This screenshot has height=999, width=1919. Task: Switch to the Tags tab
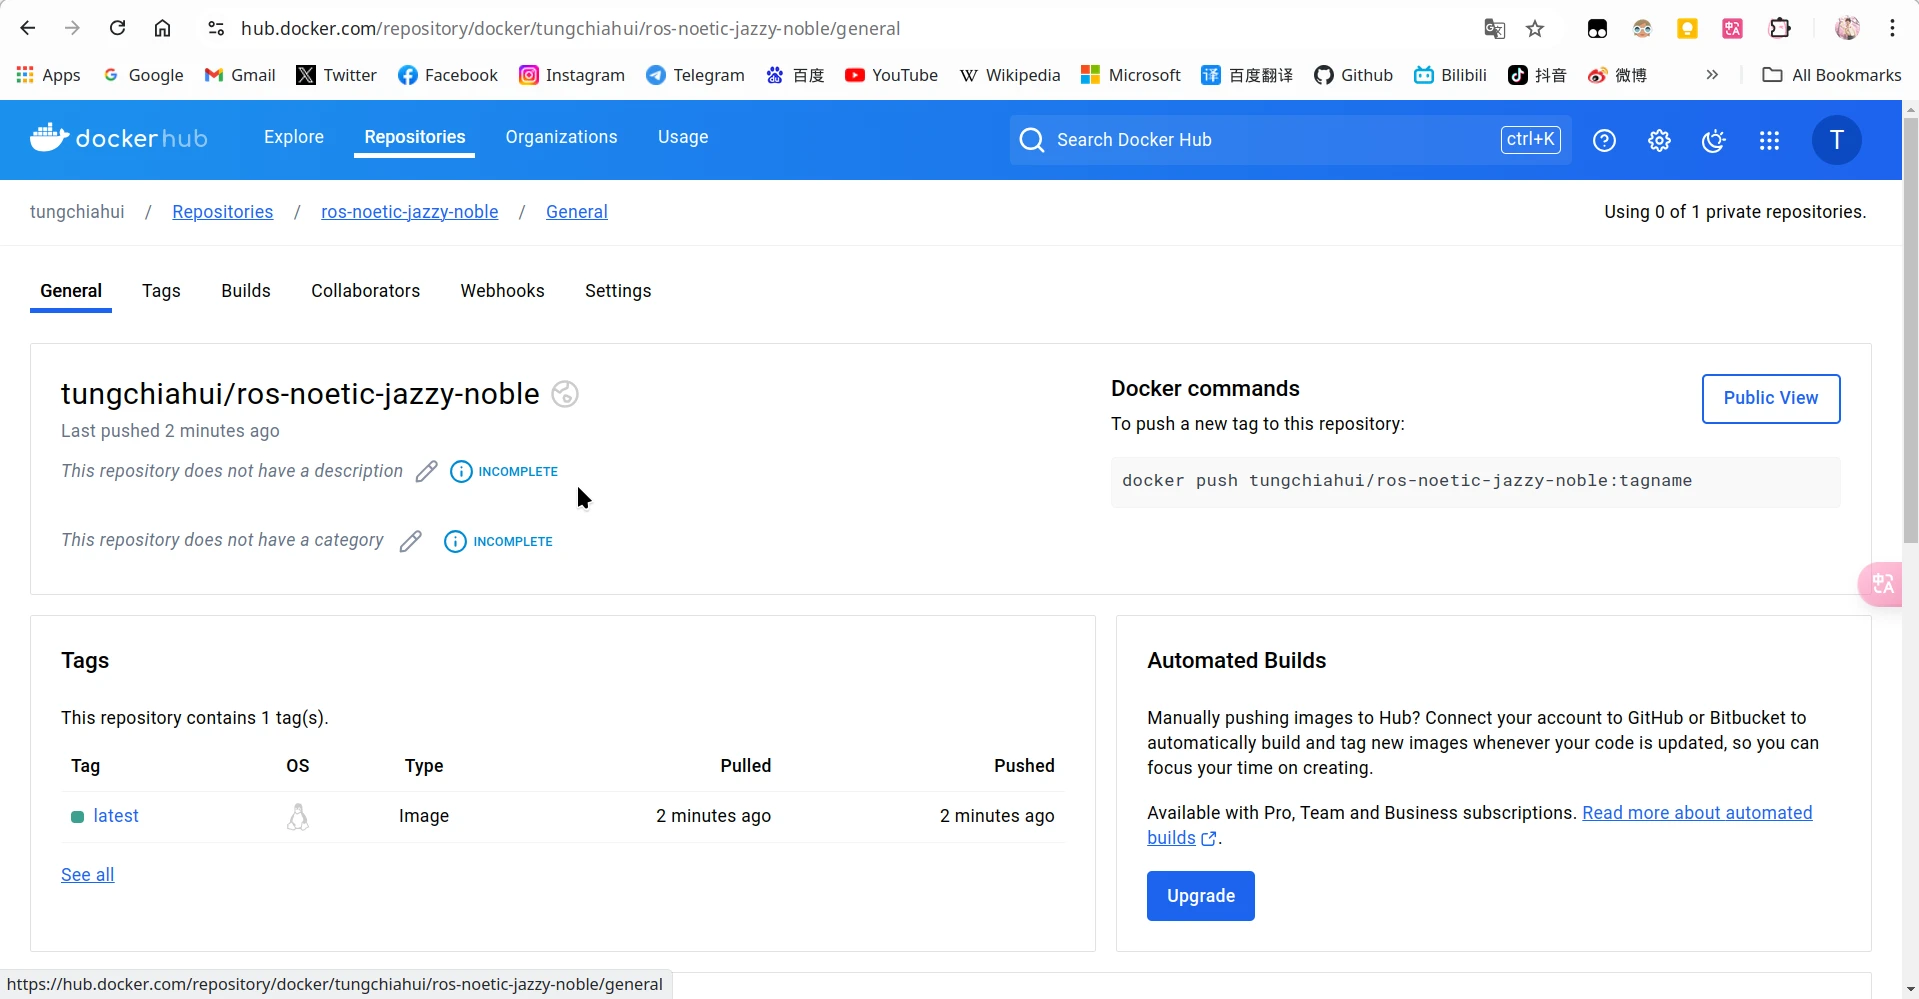(161, 291)
